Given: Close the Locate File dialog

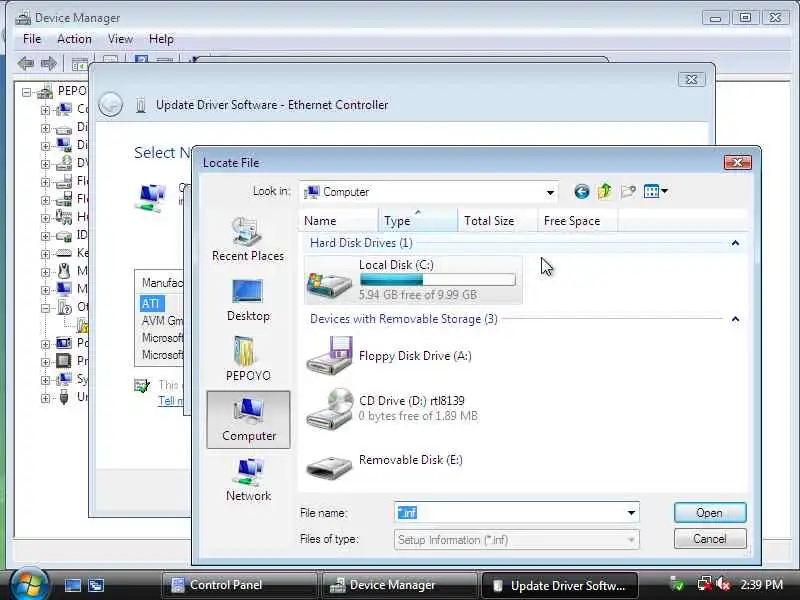Looking at the screenshot, I should [x=737, y=163].
